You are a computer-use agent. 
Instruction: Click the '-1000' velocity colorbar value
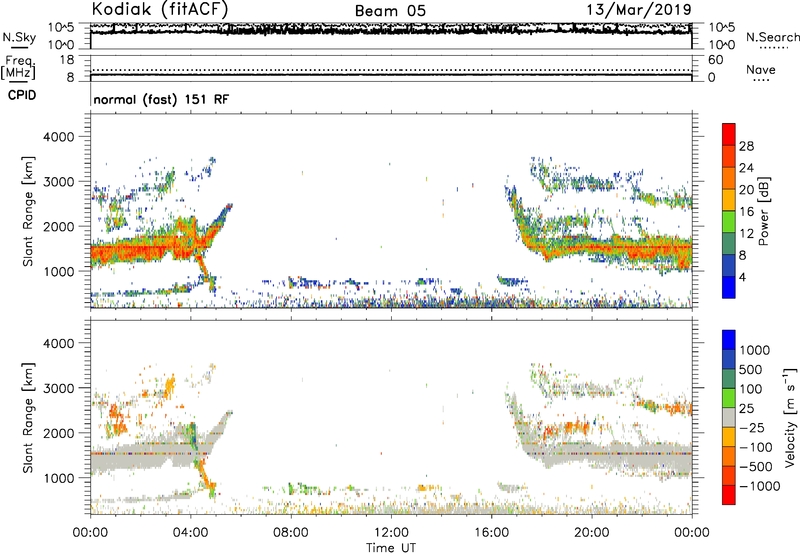point(760,486)
